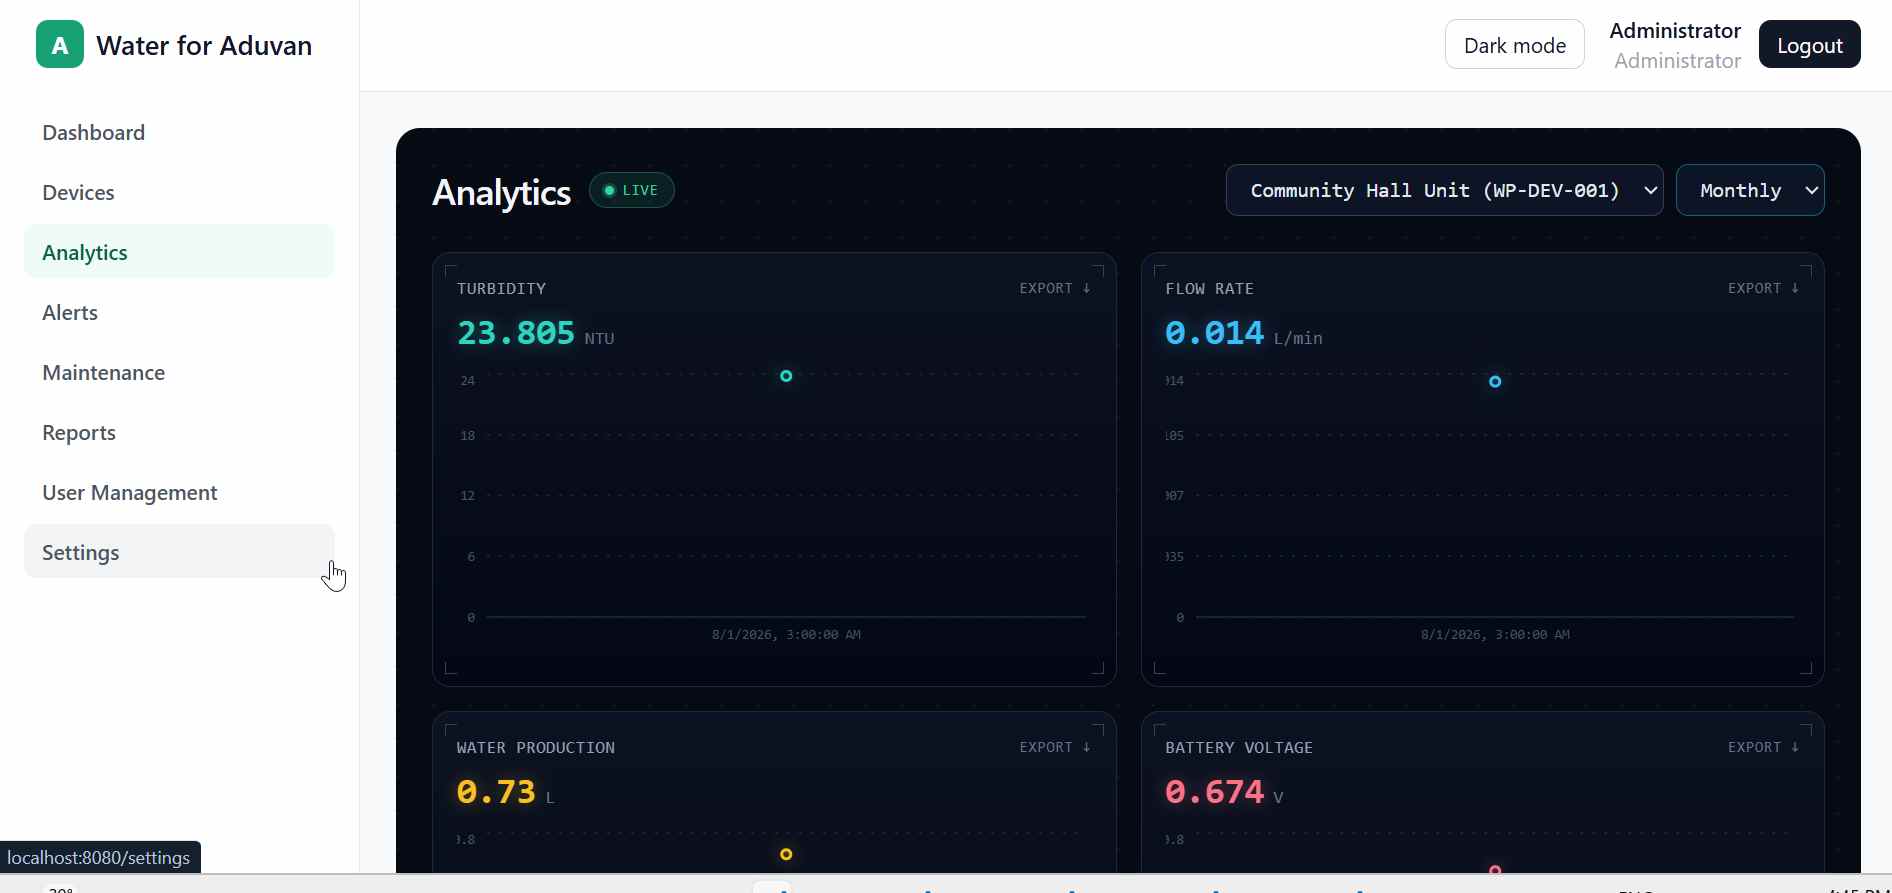
Task: Click the TURBIDITY card label
Action: [x=501, y=289]
